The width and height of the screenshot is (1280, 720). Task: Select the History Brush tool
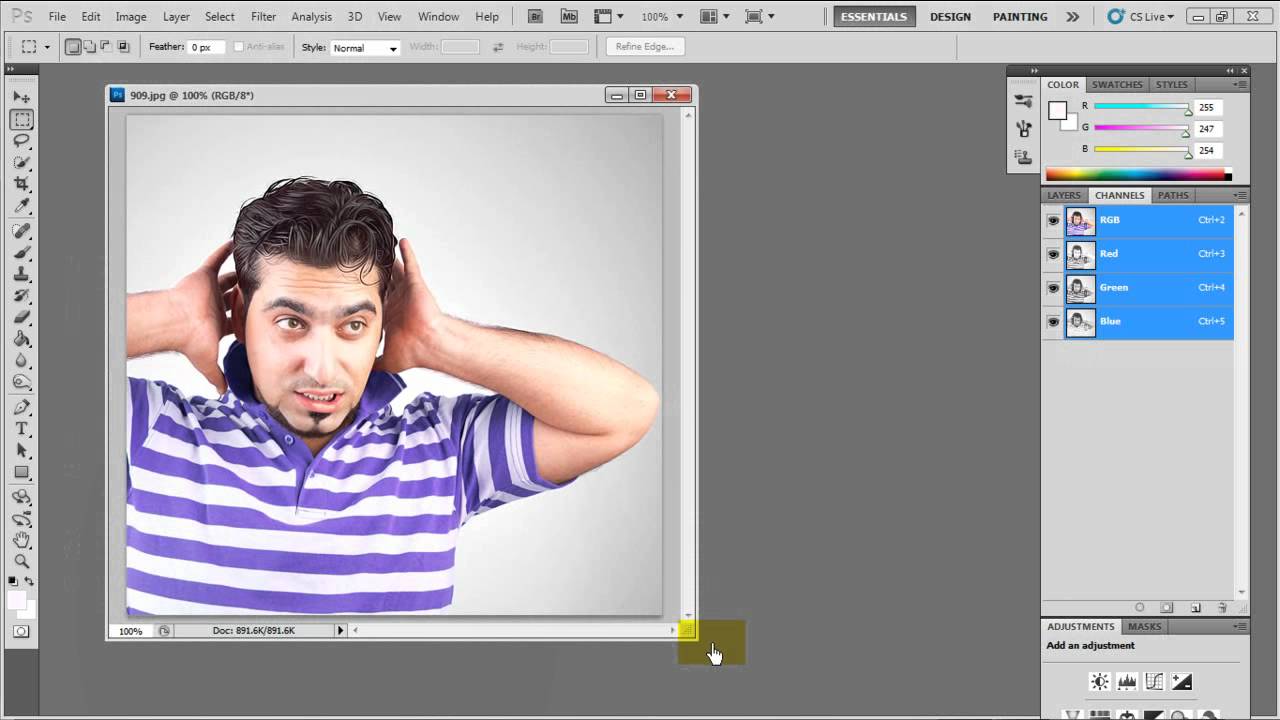21,296
